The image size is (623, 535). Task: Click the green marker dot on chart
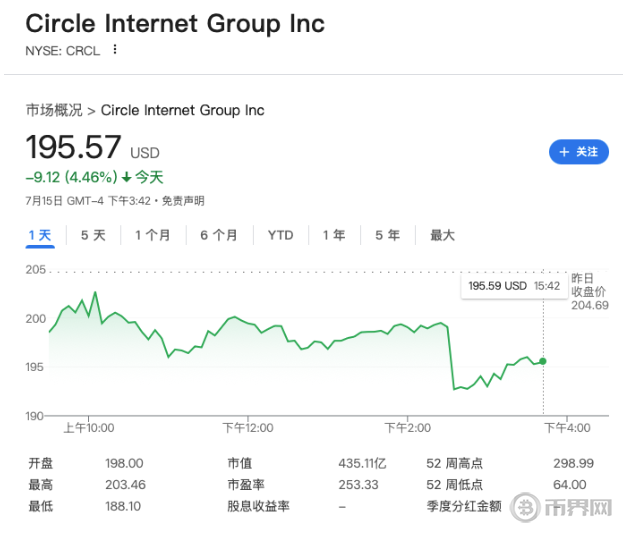pos(543,361)
